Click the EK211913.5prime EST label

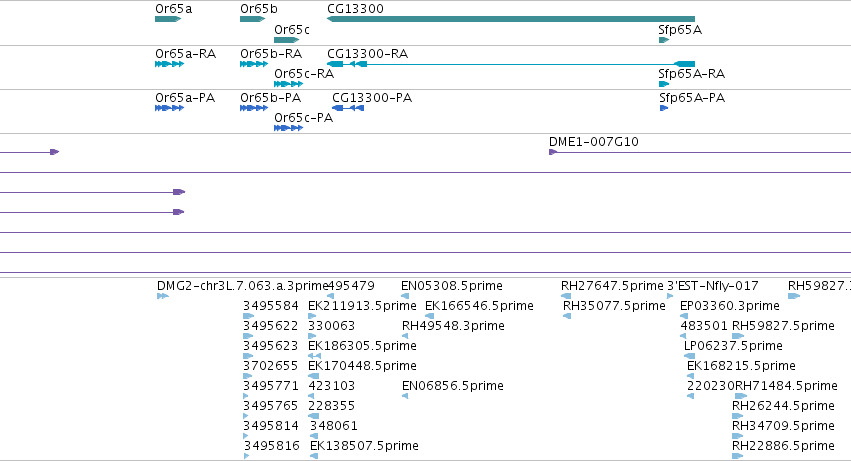click(x=362, y=306)
